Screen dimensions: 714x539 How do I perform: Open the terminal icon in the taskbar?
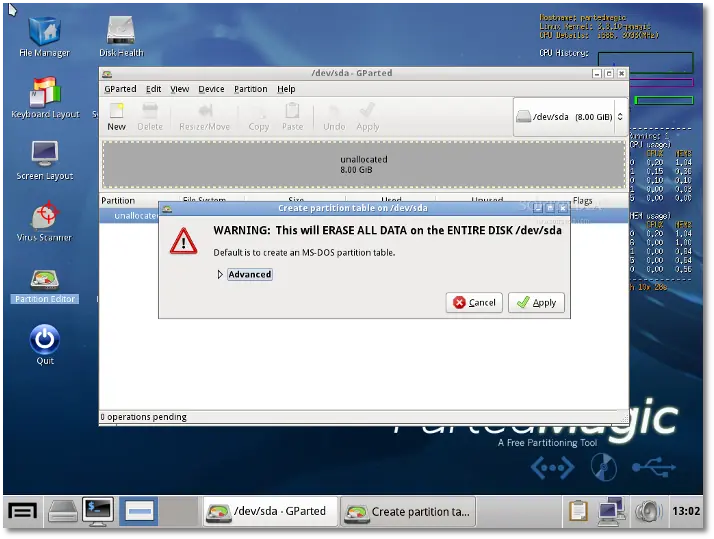pyautogui.click(x=97, y=511)
